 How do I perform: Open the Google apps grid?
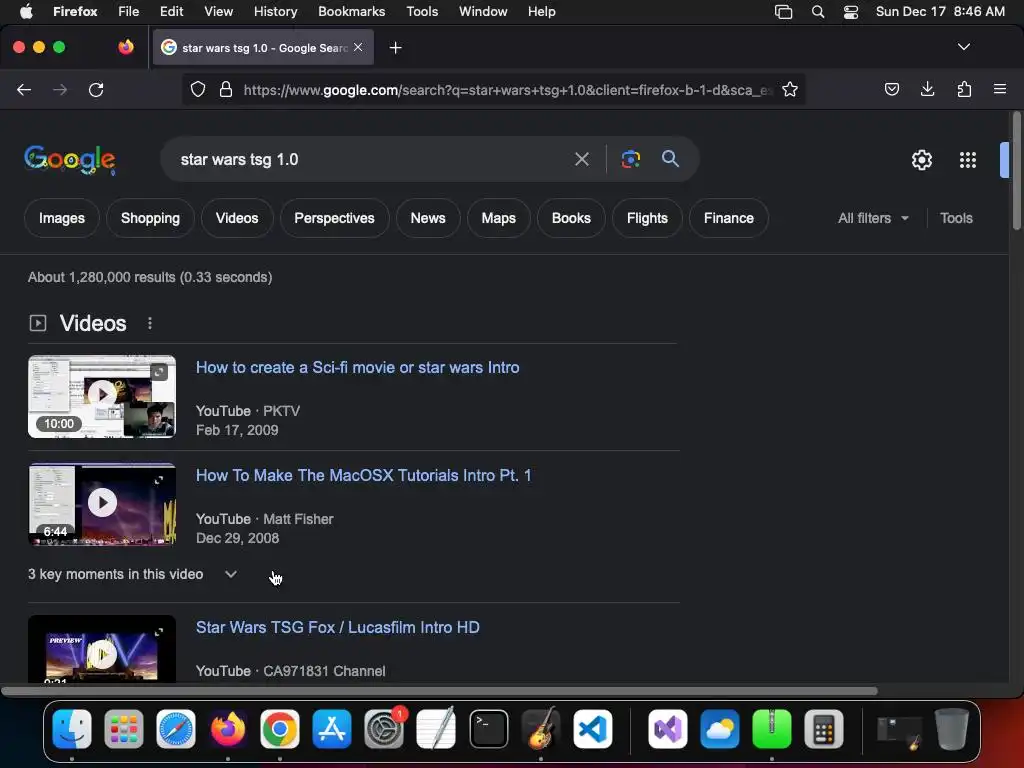[x=968, y=160]
